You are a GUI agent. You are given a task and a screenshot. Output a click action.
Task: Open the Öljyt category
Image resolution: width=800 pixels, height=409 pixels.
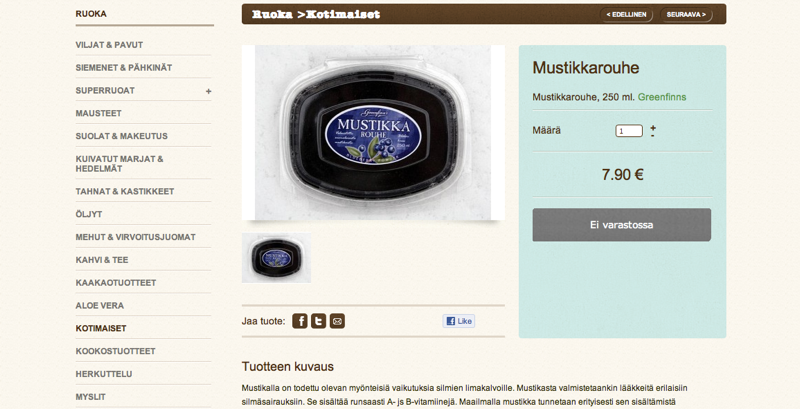coord(89,214)
